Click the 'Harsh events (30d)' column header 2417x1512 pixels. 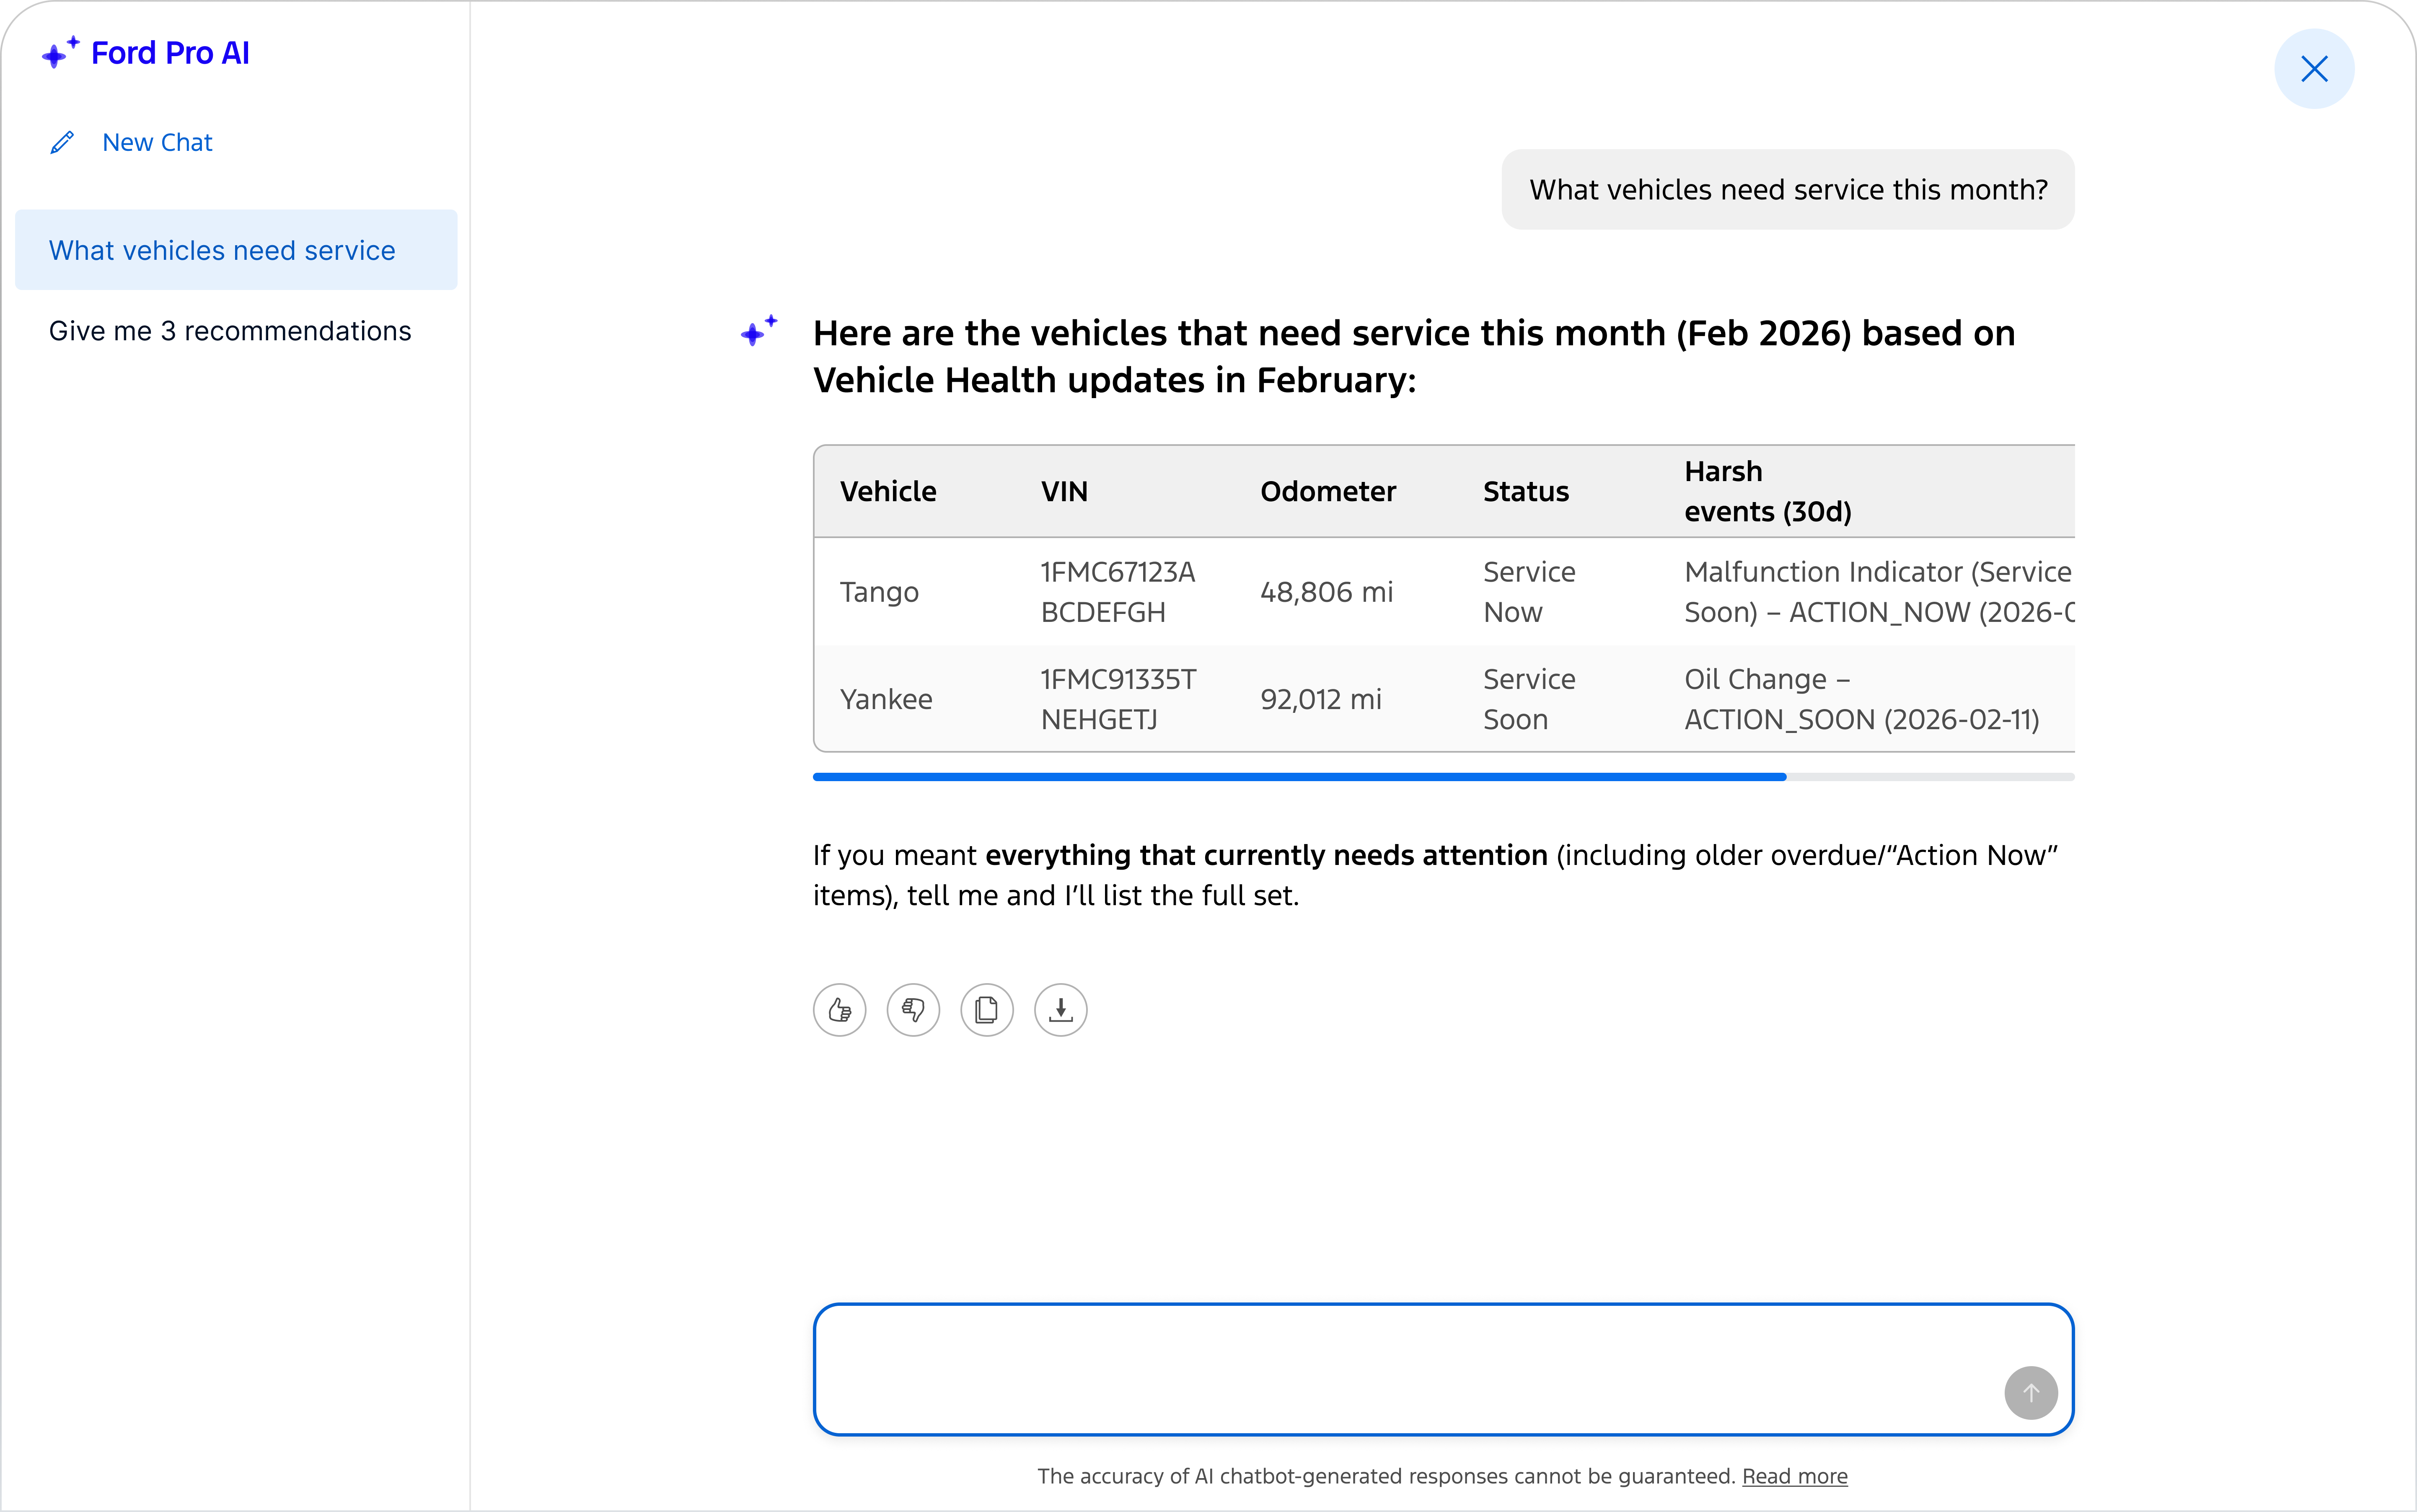(x=1767, y=491)
